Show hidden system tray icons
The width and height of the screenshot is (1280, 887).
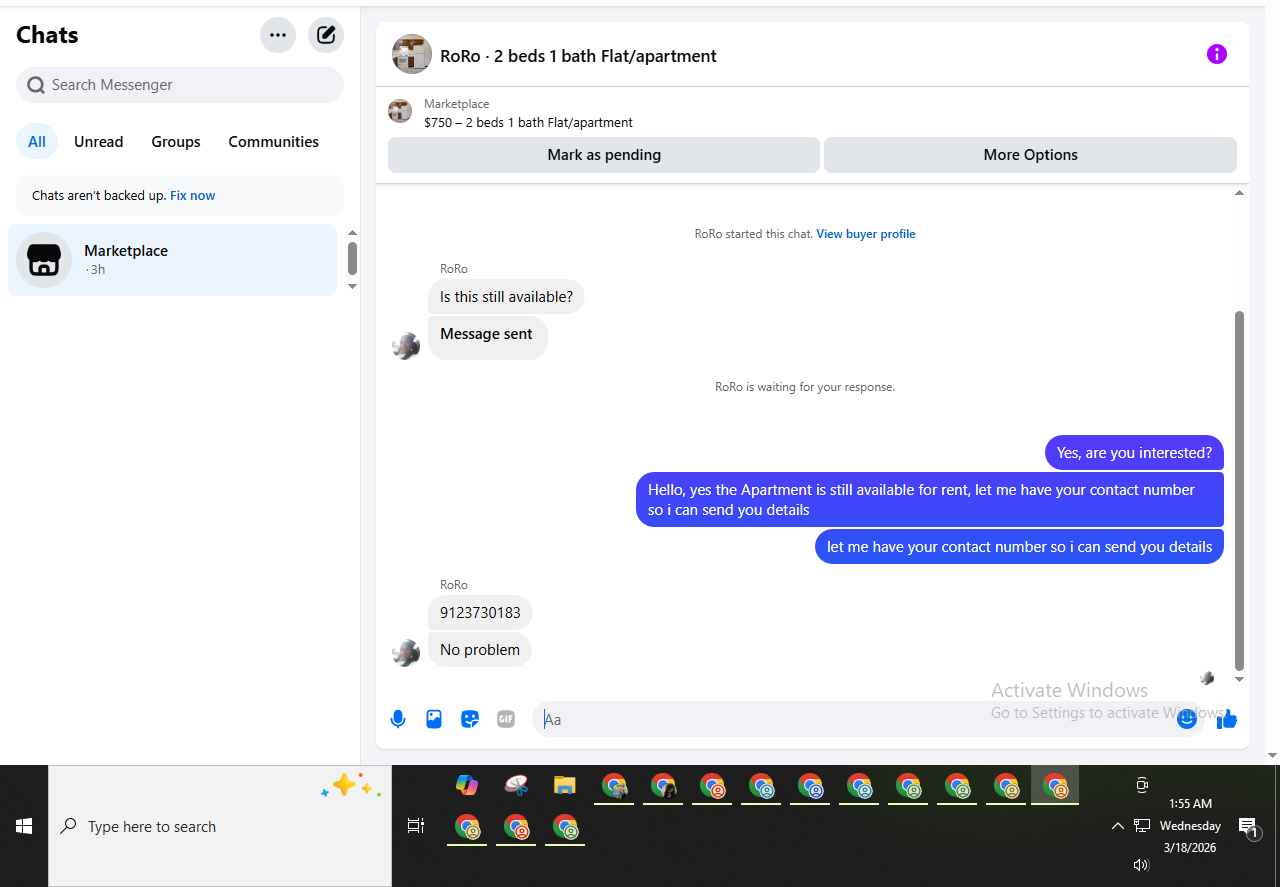click(x=1118, y=826)
